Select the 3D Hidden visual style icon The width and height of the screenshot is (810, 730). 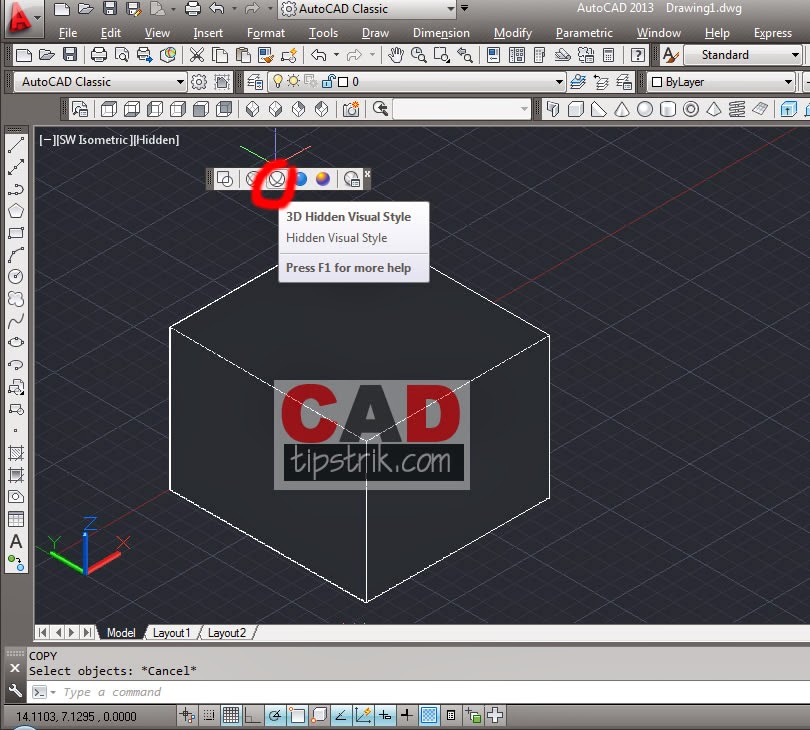(x=277, y=179)
